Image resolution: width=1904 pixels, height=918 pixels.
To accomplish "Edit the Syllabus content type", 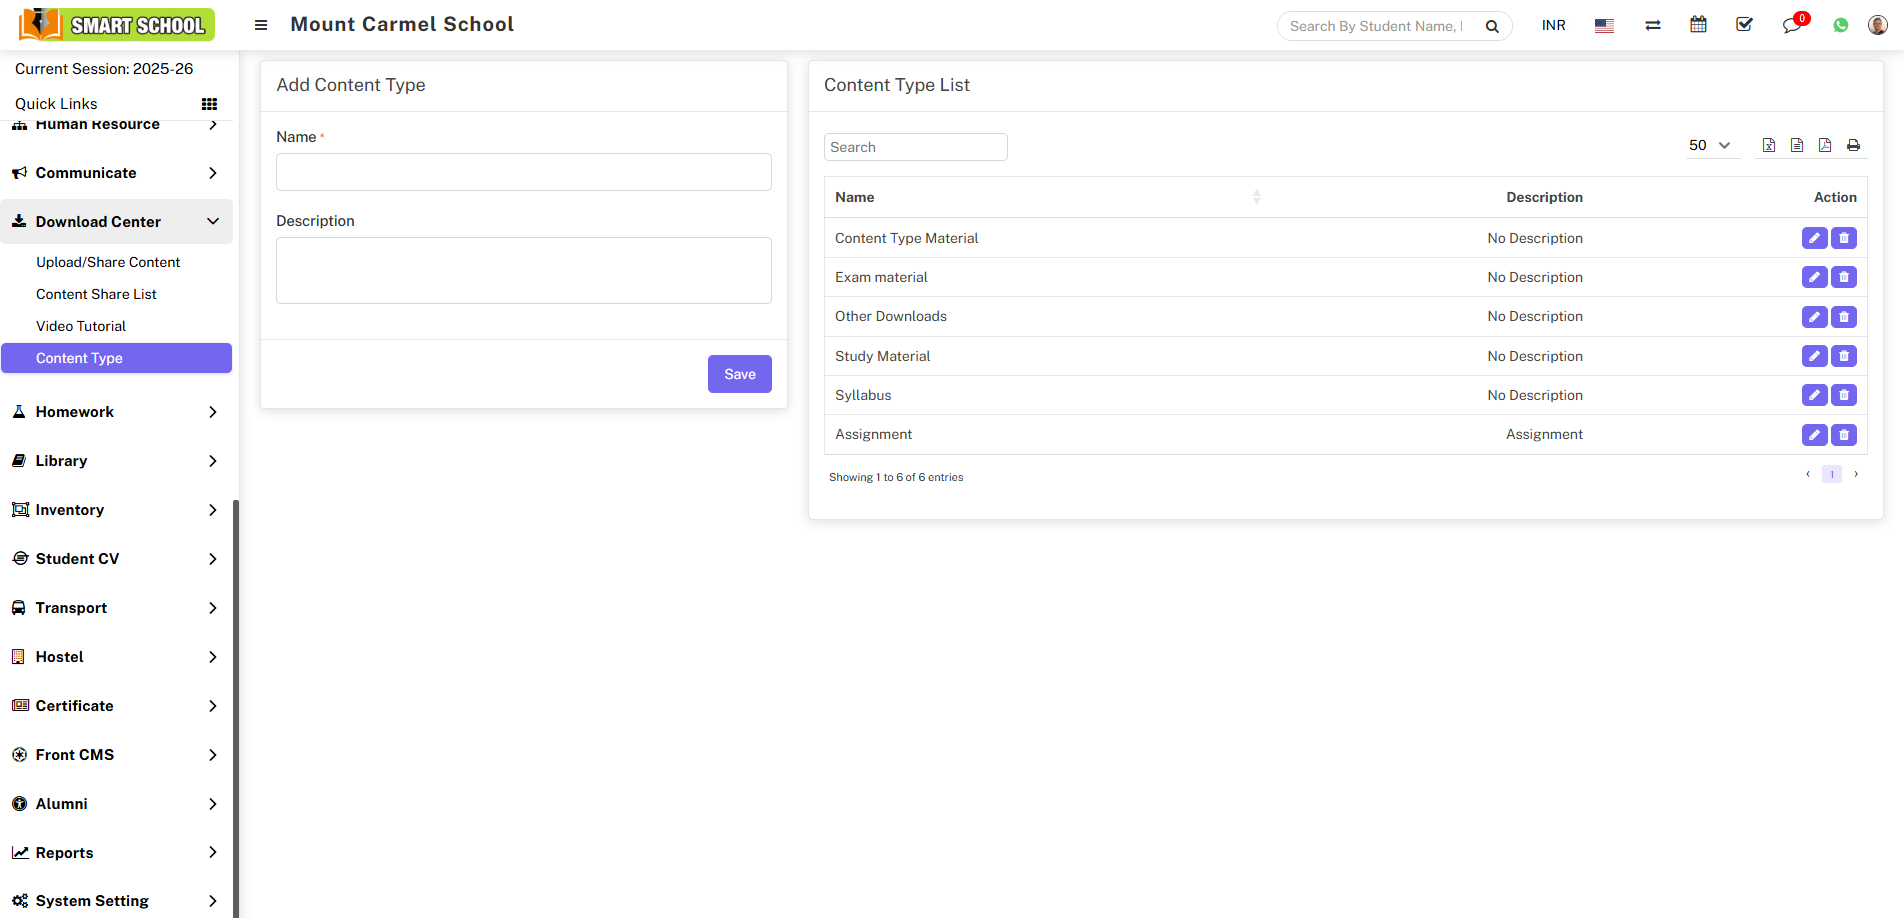I will point(1814,395).
